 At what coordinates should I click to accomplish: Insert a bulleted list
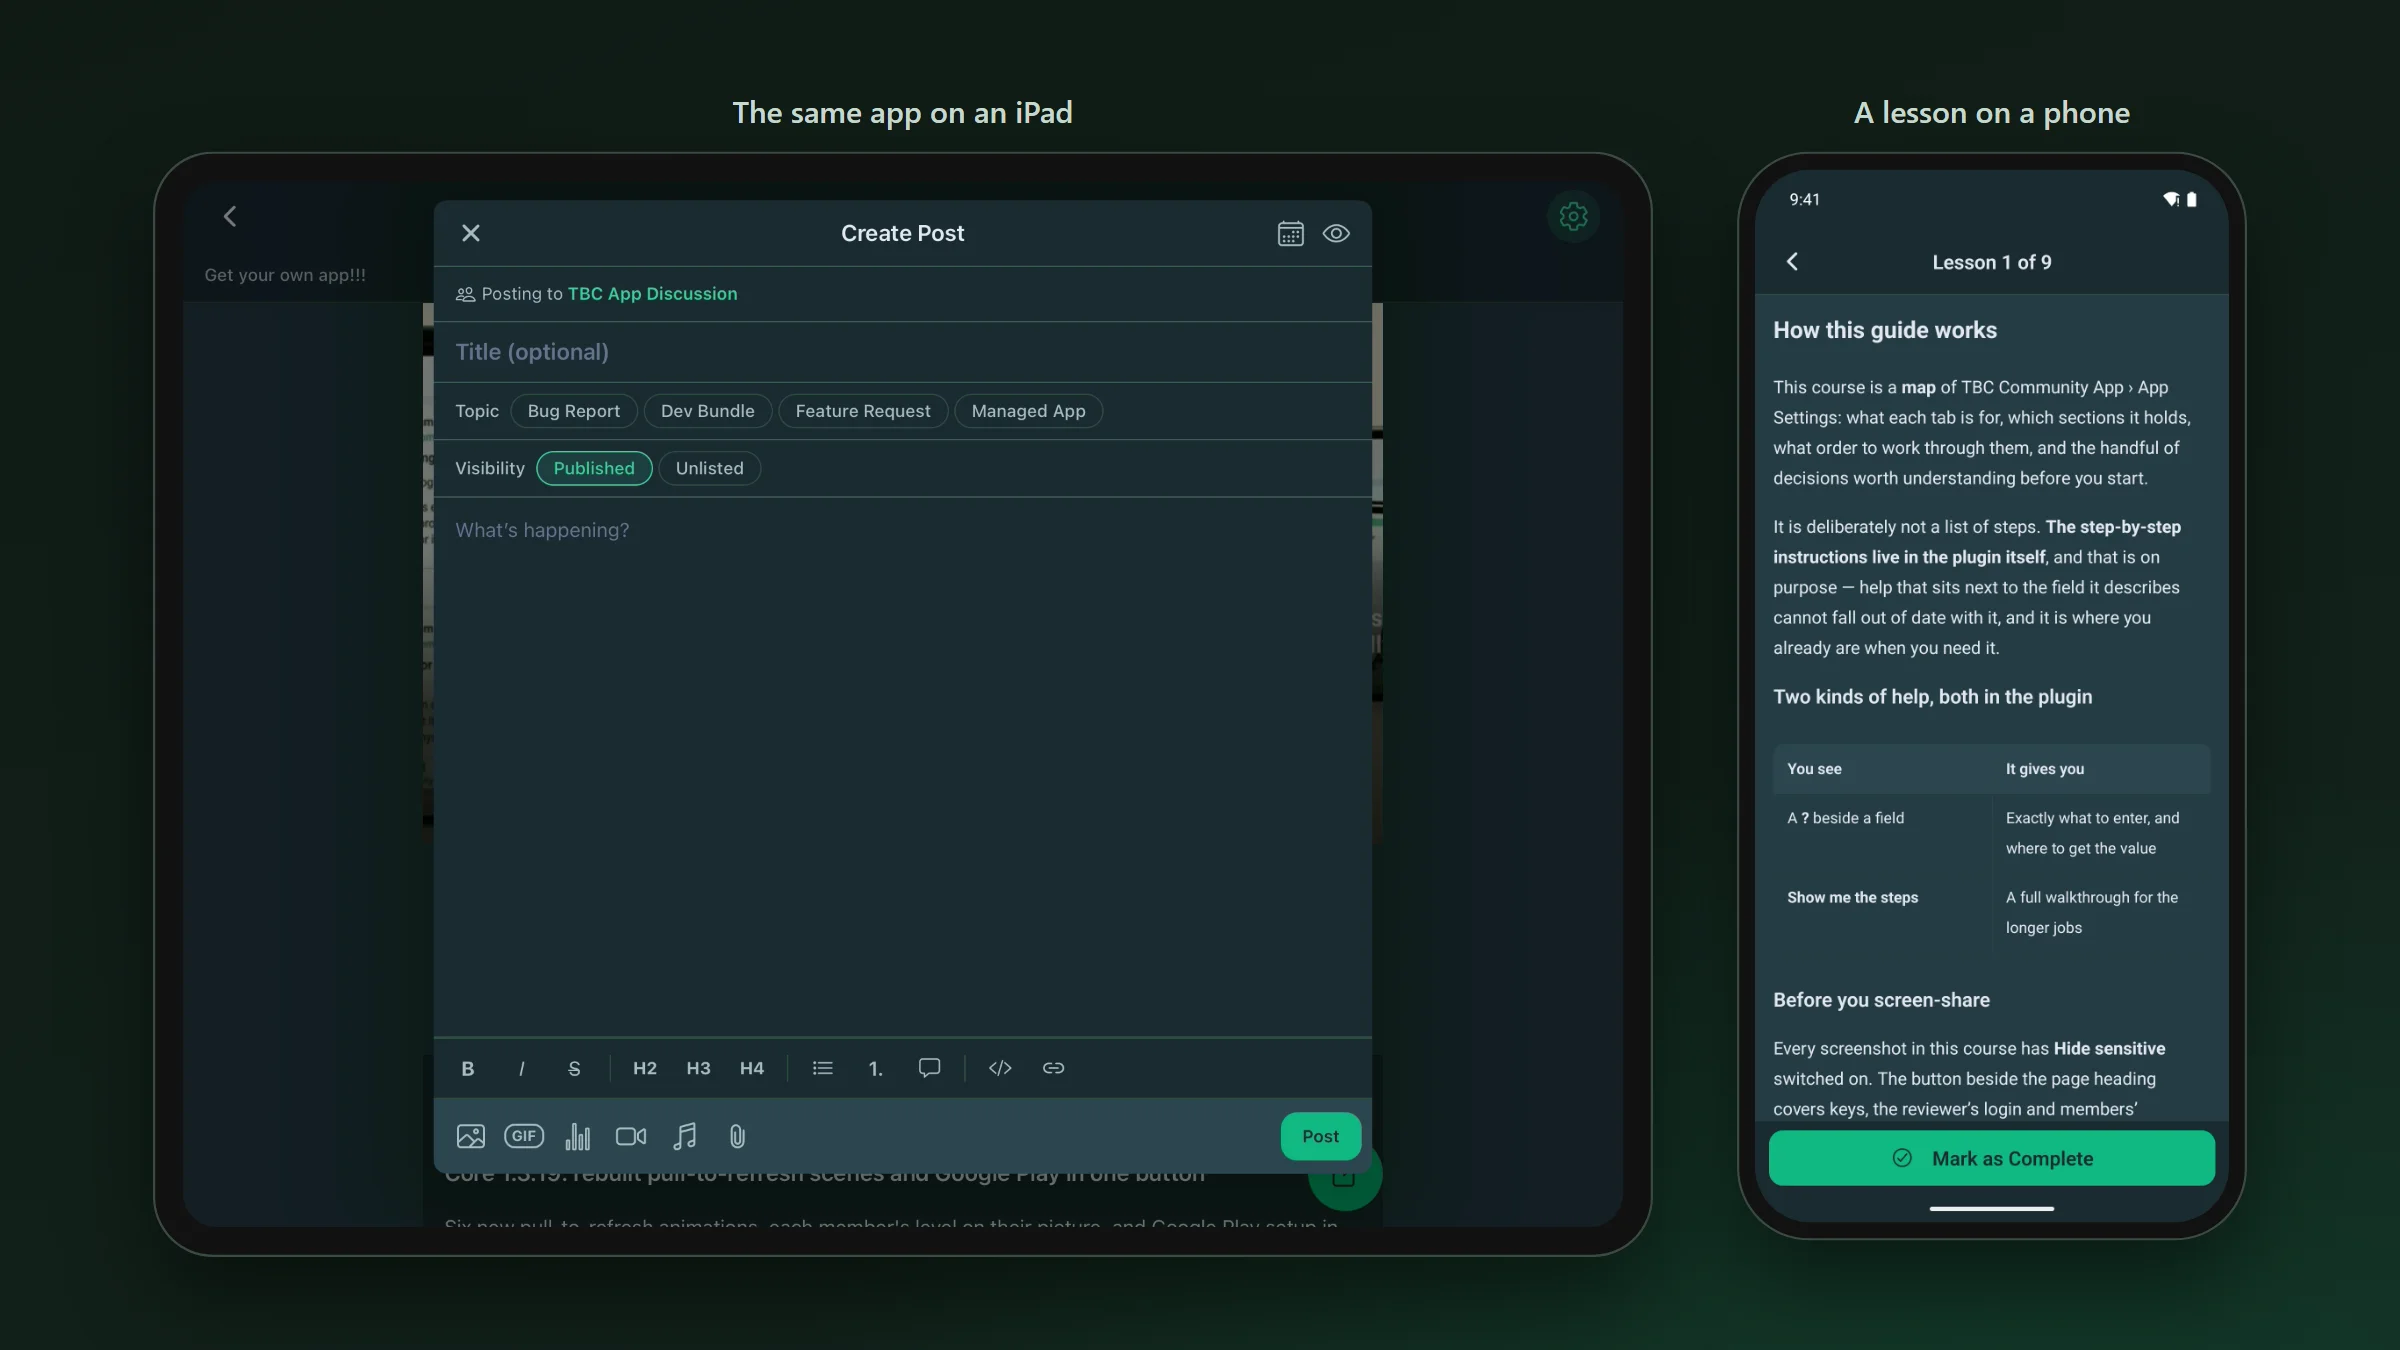pyautogui.click(x=822, y=1068)
